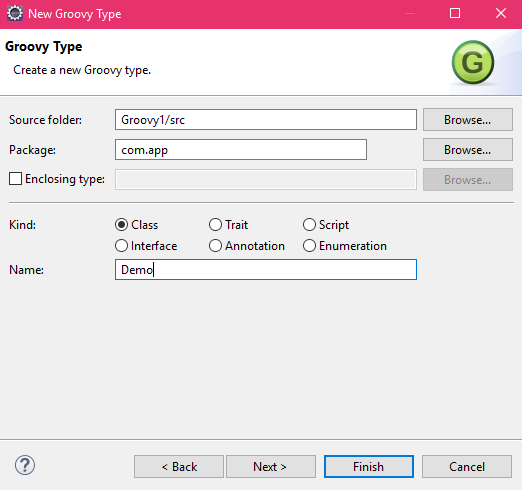Image resolution: width=522 pixels, height=490 pixels.
Task: Click the Eclipse icon in title bar
Action: (x=15, y=13)
